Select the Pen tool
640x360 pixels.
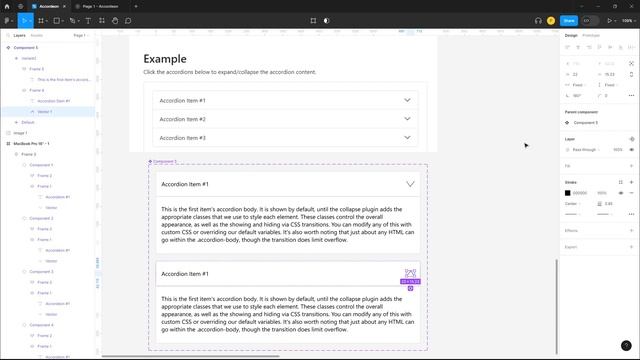(73, 20)
